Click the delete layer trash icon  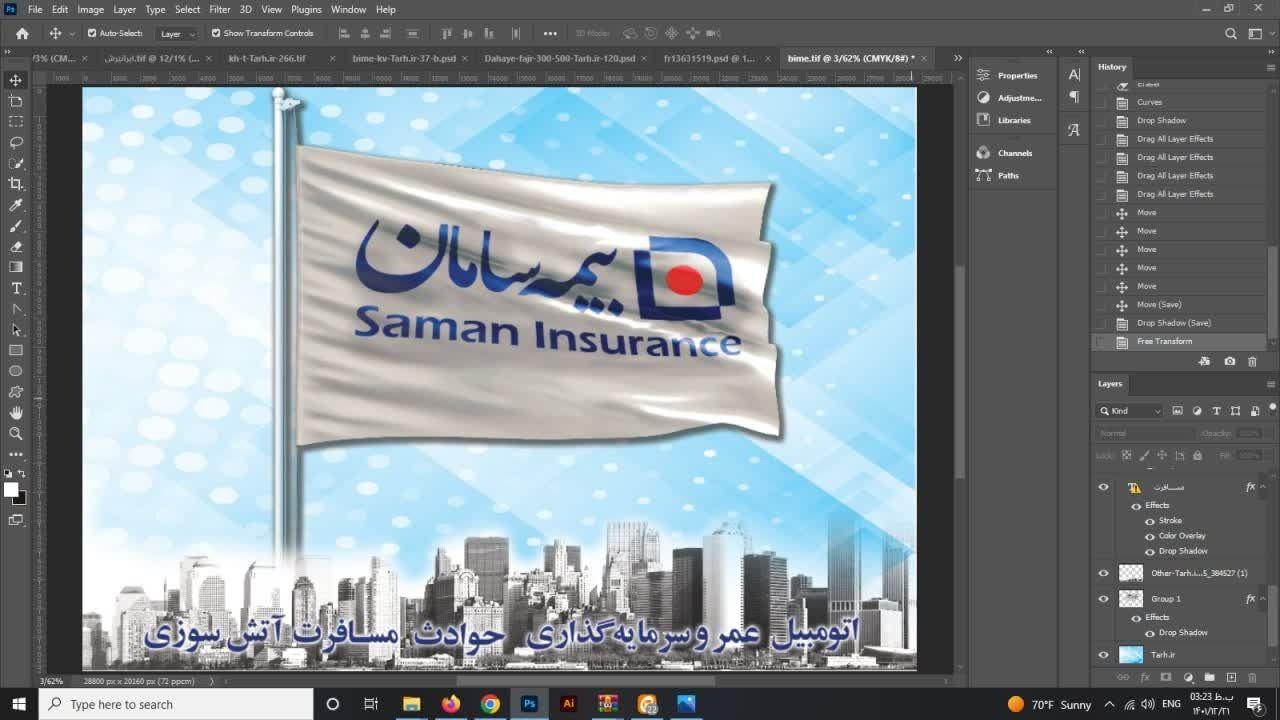click(x=1254, y=677)
